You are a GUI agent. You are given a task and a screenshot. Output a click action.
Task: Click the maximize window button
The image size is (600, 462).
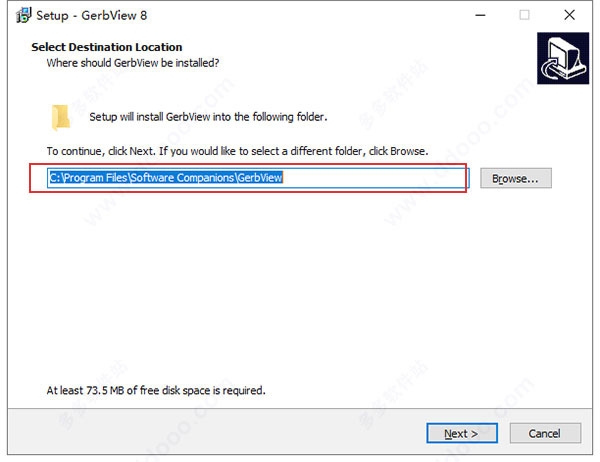coord(525,15)
